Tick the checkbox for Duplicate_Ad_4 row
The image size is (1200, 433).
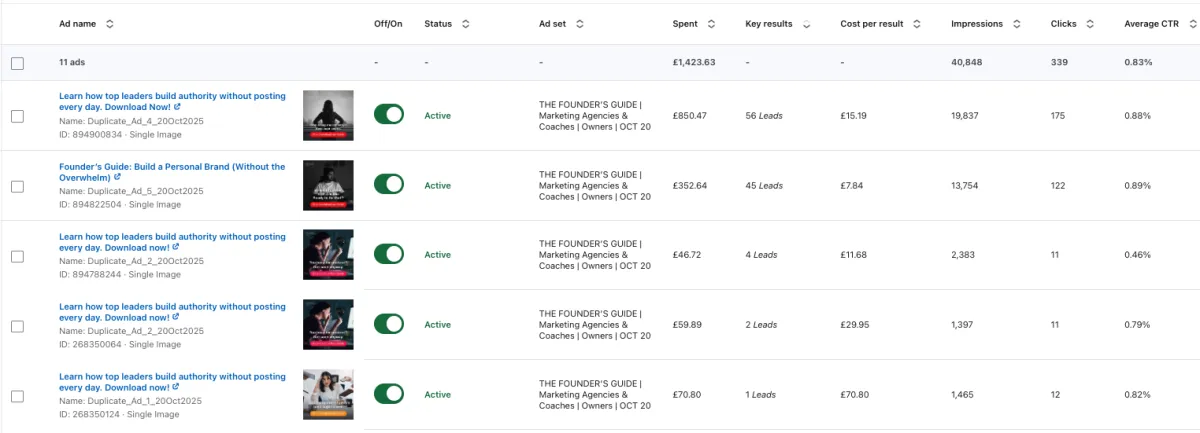[x=17, y=116]
